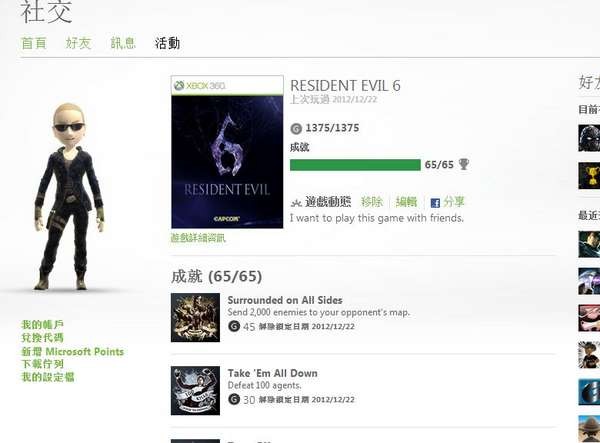Click the Facebook share icon
This screenshot has width=600, height=443.
[x=435, y=203]
